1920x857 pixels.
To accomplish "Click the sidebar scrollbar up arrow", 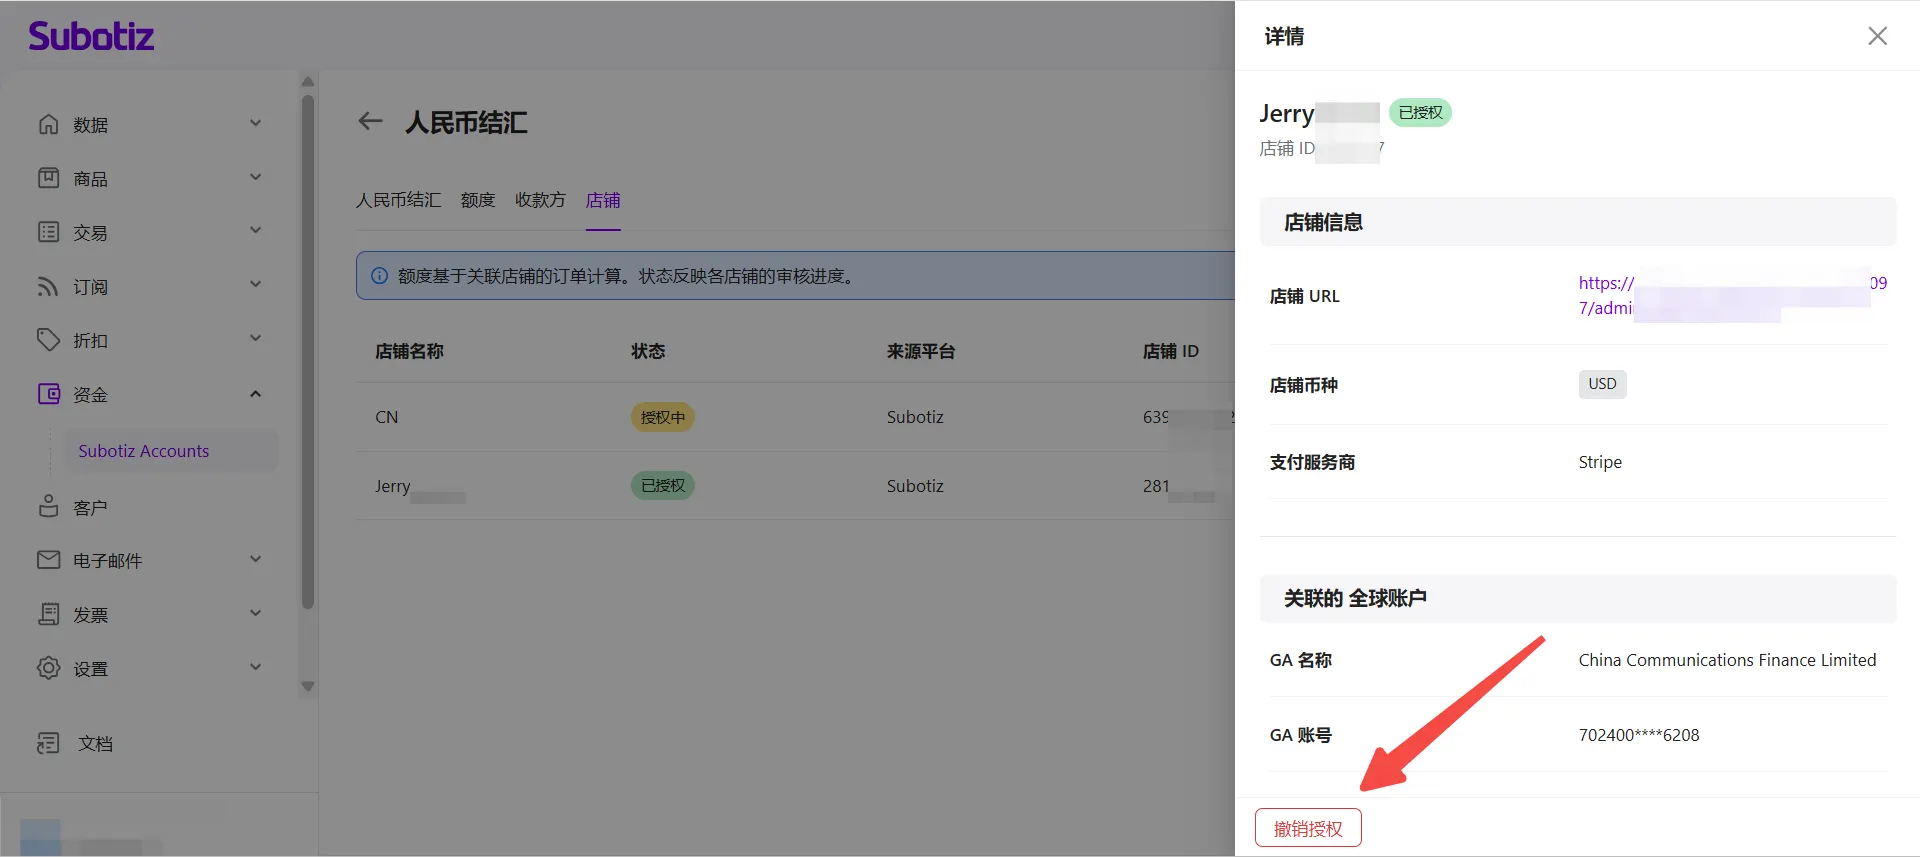I will [308, 82].
